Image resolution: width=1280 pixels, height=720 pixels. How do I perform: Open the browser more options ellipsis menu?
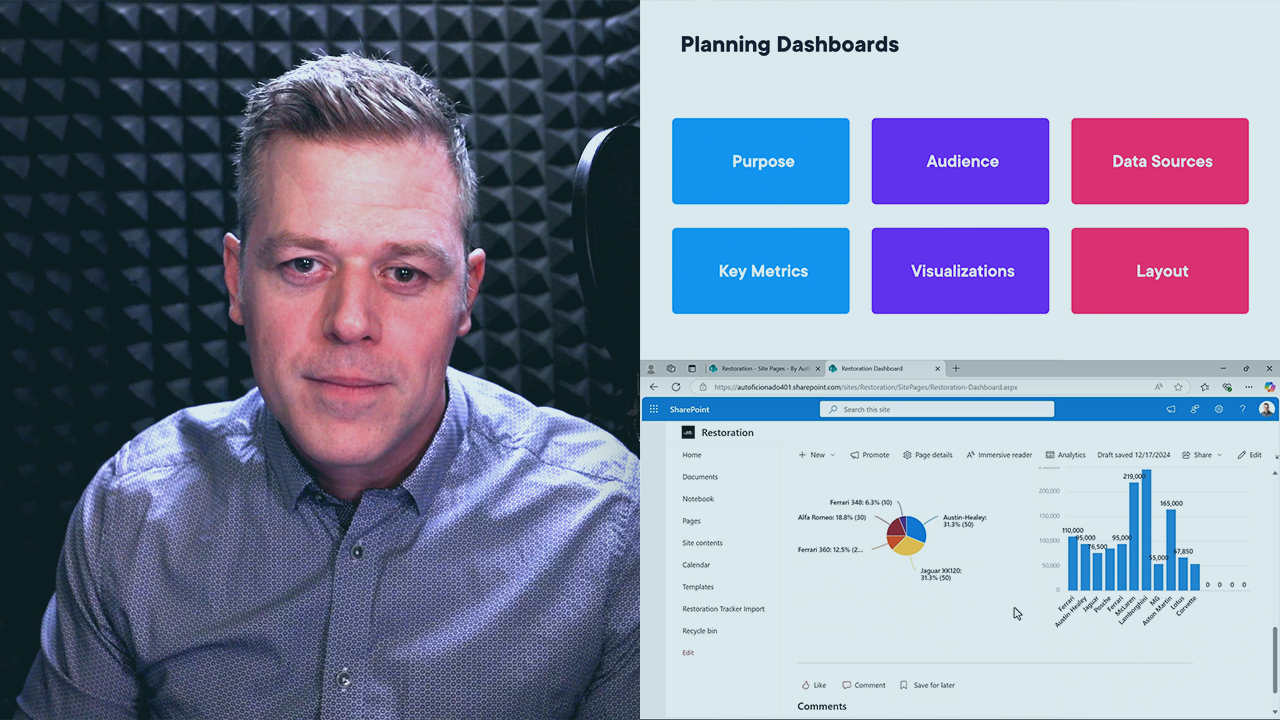(x=1249, y=387)
